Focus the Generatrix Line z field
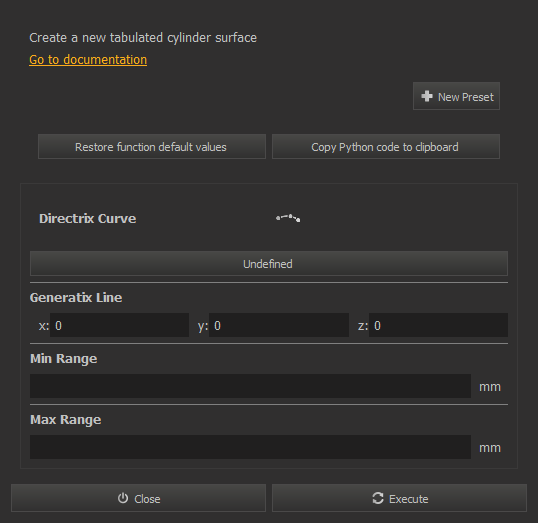Viewport: 538px width, 523px height. pyautogui.click(x=438, y=325)
